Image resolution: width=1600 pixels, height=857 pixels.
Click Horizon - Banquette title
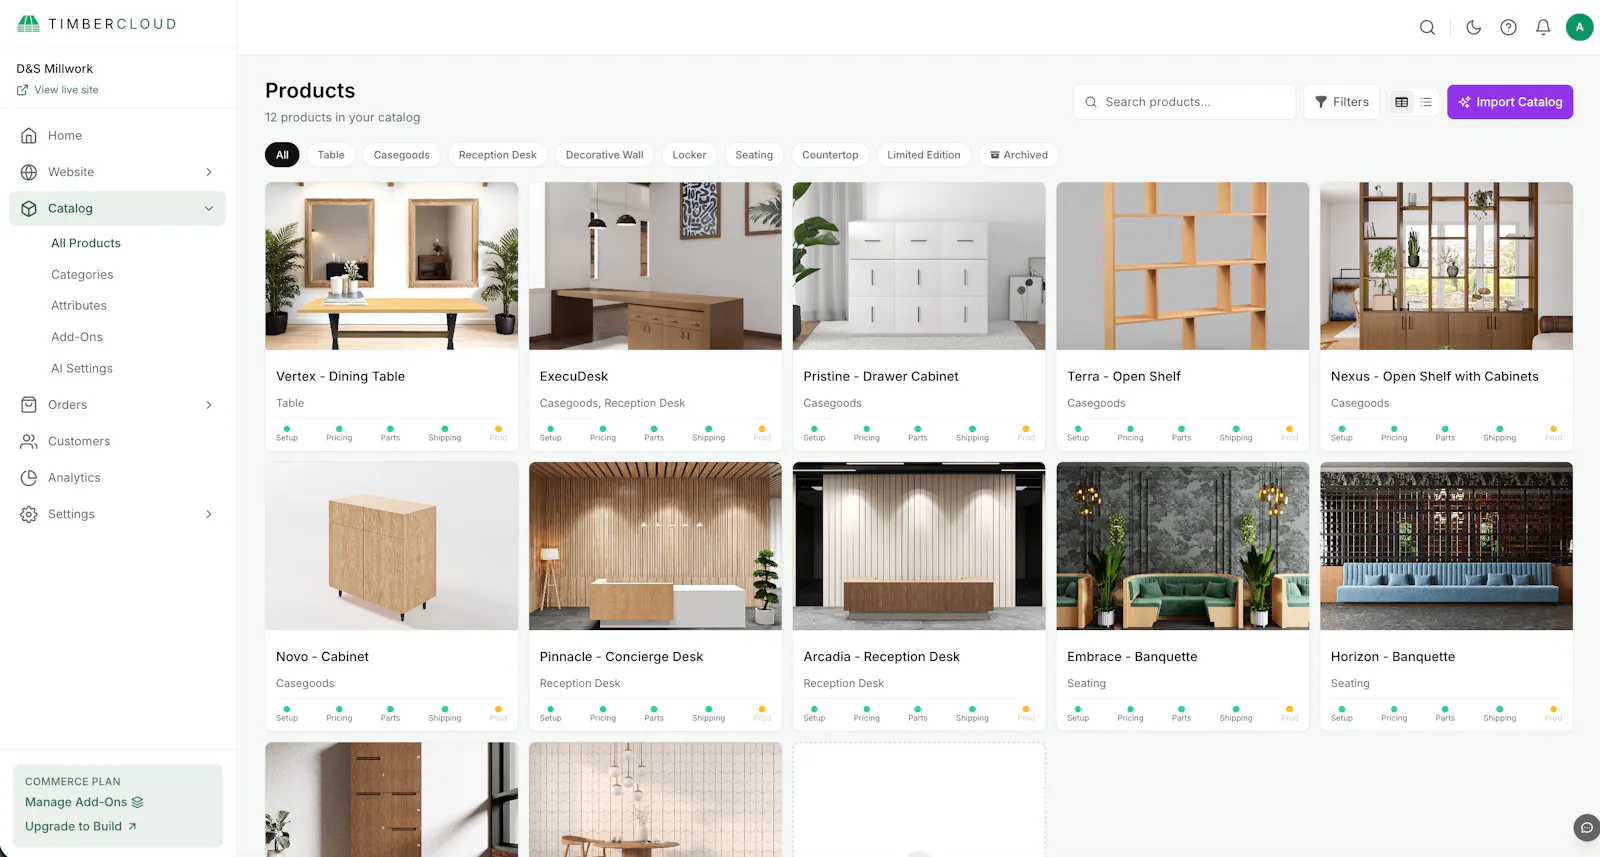click(1393, 657)
